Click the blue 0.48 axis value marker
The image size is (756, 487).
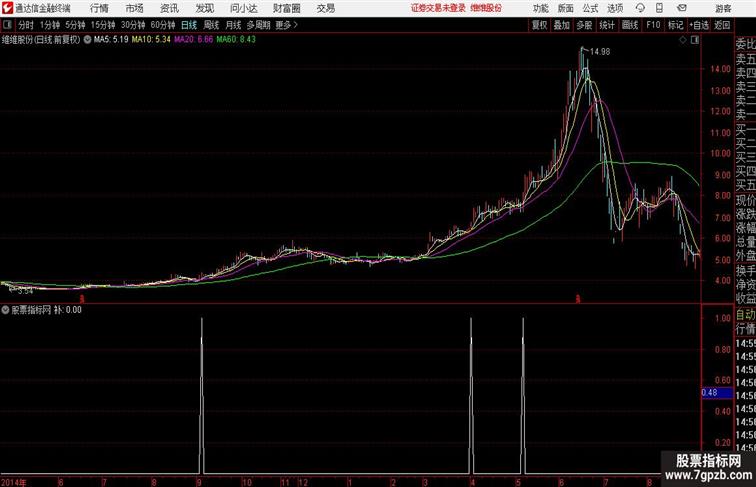click(x=717, y=392)
